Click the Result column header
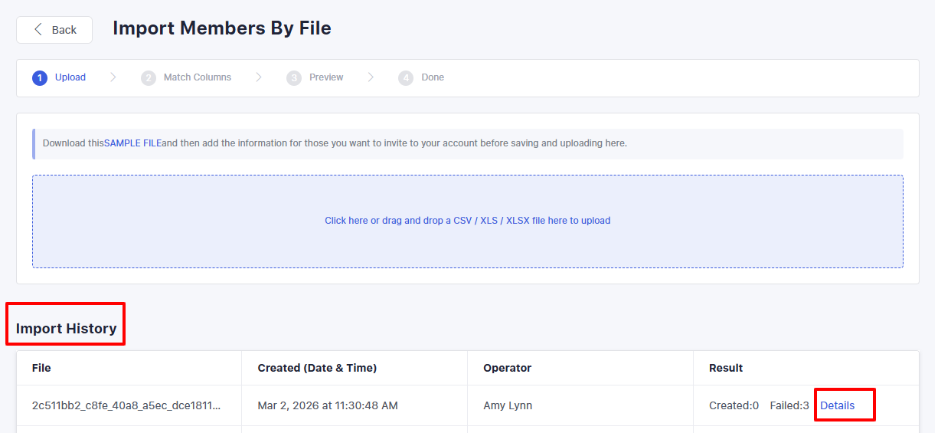The height and width of the screenshot is (433, 936). (x=726, y=368)
